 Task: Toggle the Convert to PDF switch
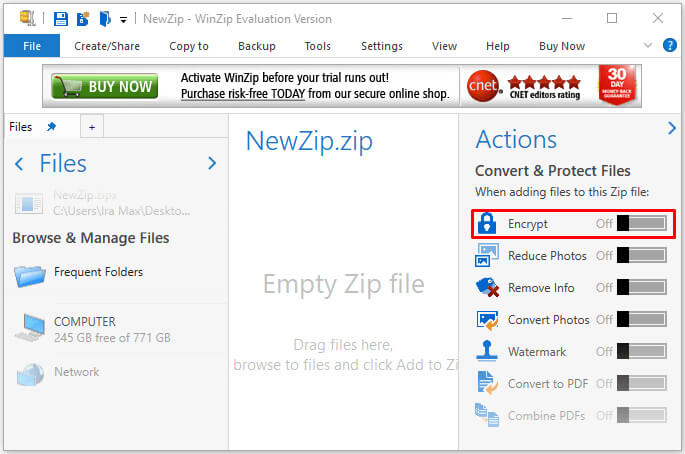coord(642,383)
